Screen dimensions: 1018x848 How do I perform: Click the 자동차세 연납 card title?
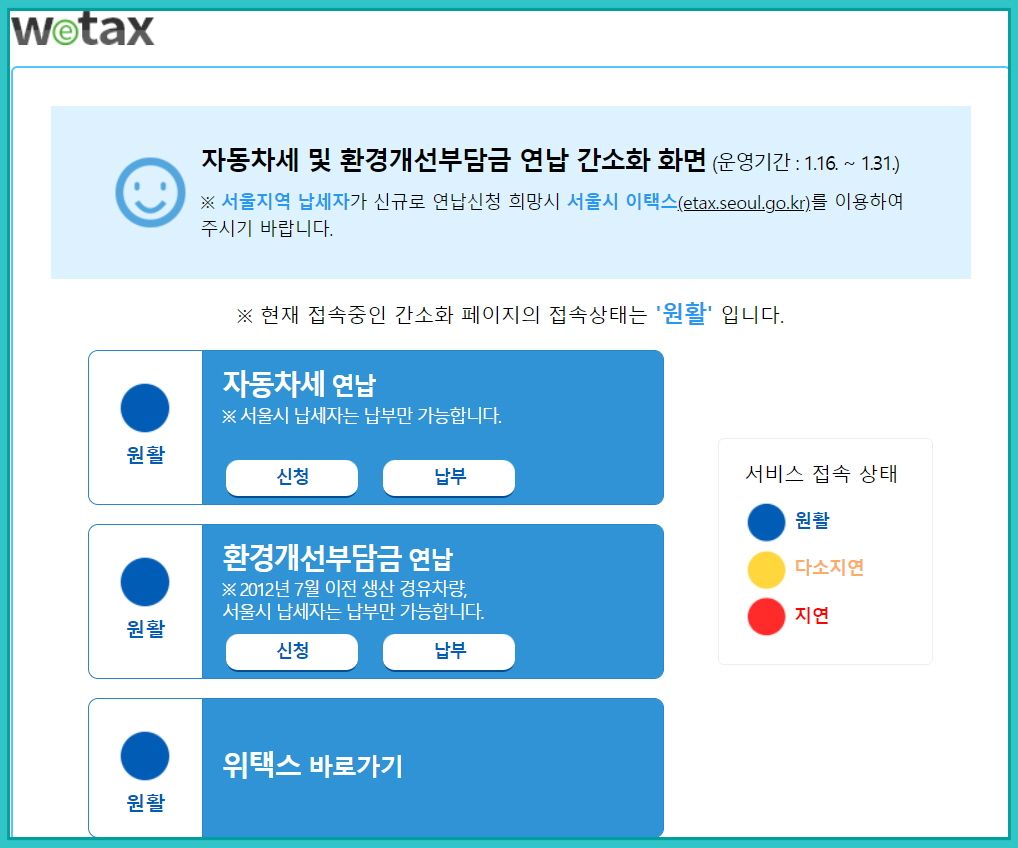point(299,384)
